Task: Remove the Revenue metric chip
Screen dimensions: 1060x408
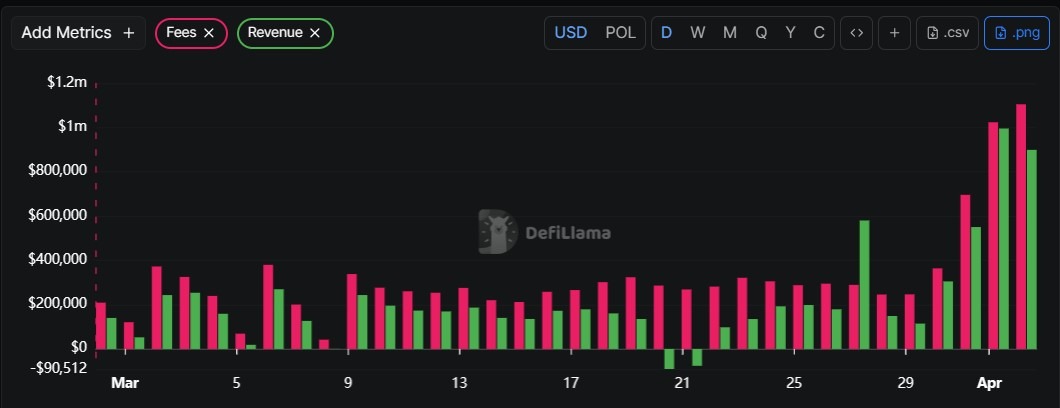Action: click(315, 33)
